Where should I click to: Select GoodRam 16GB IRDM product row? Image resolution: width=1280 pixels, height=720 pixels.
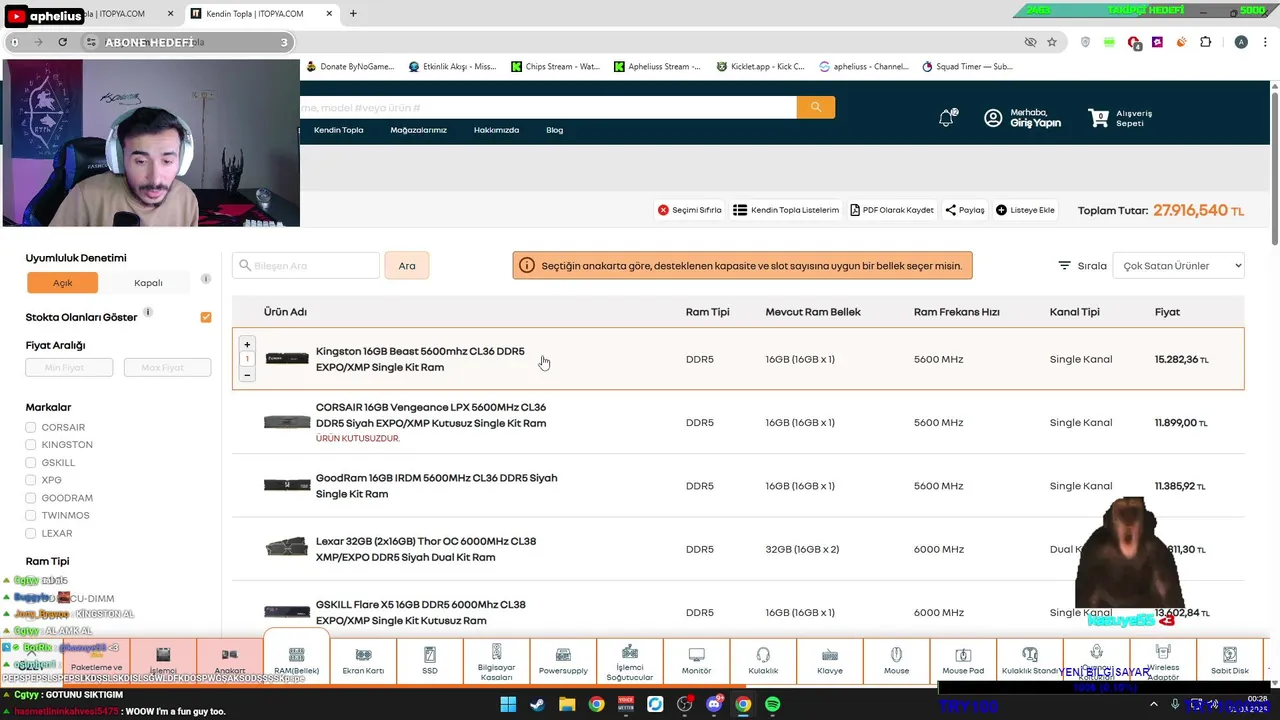click(x=738, y=486)
